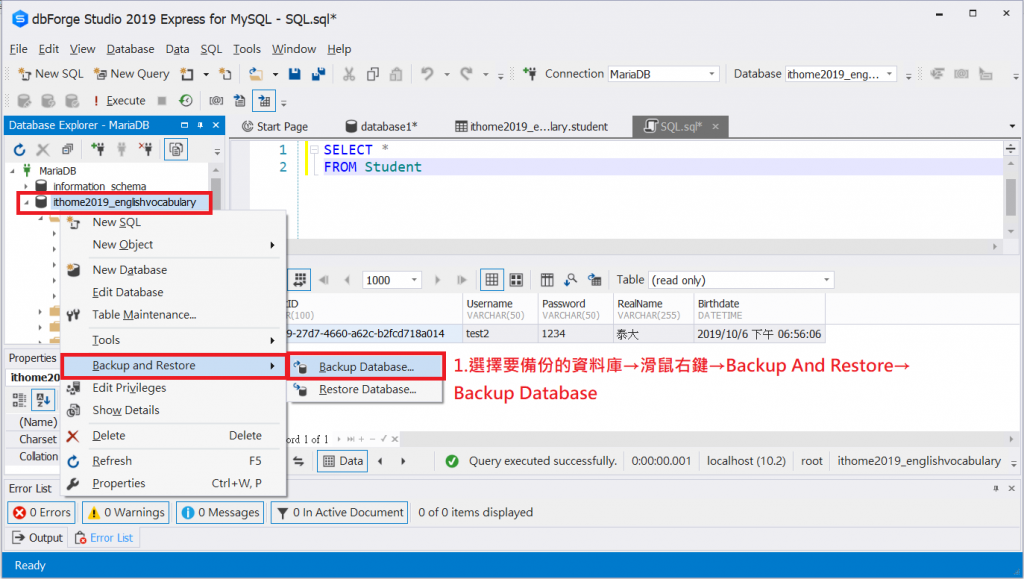
Task: Click the test2 cell in results
Action: (x=500, y=334)
